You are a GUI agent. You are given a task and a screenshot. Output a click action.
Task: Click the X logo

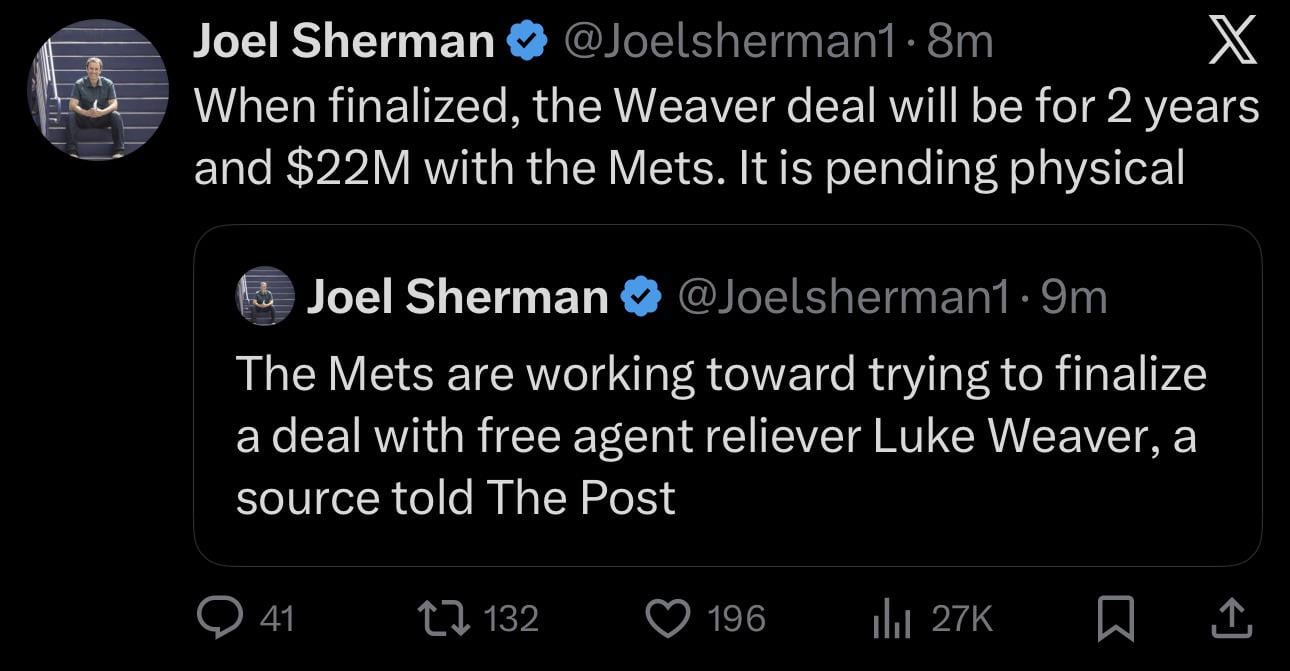click(1235, 40)
